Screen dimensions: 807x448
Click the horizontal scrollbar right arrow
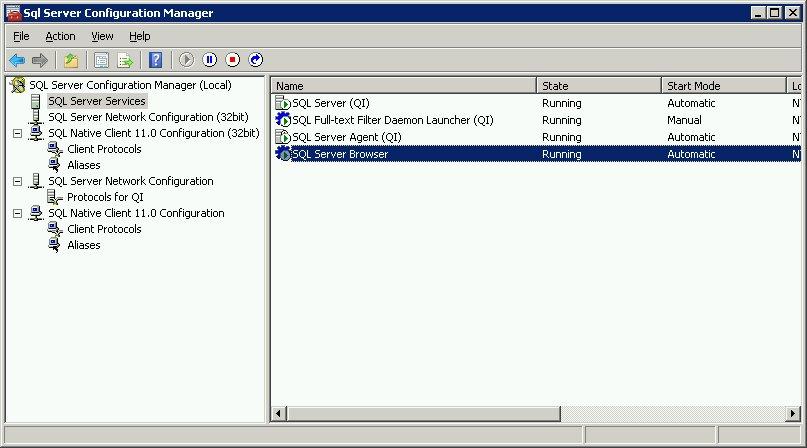792,413
